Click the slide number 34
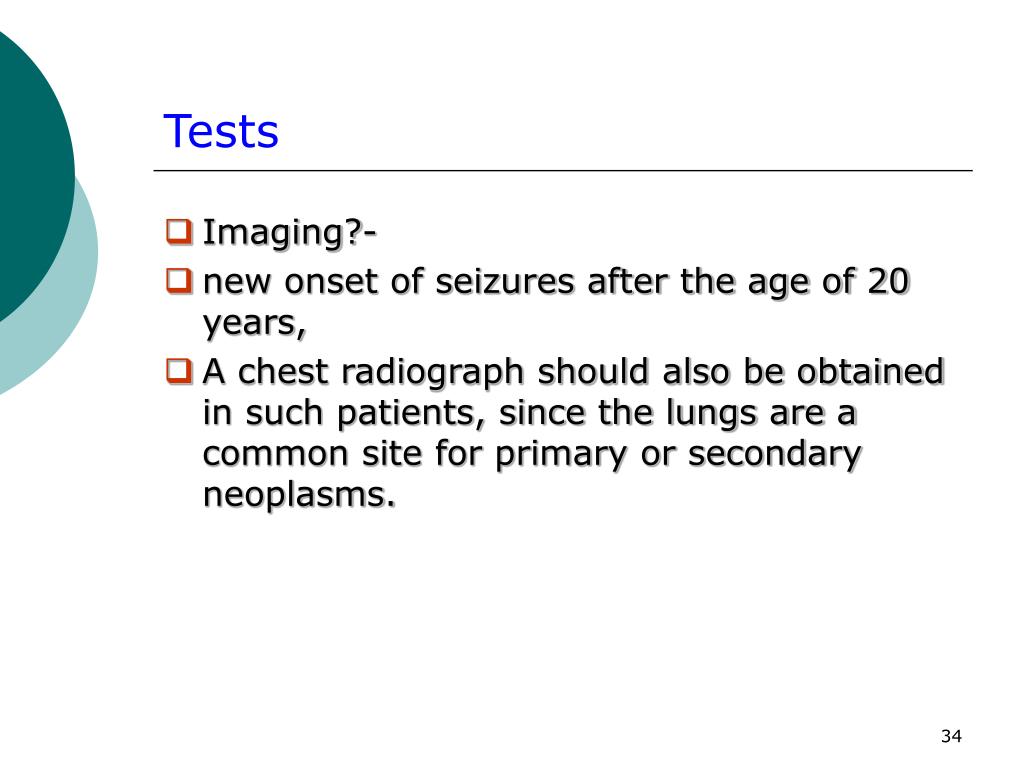 pyautogui.click(x=952, y=737)
